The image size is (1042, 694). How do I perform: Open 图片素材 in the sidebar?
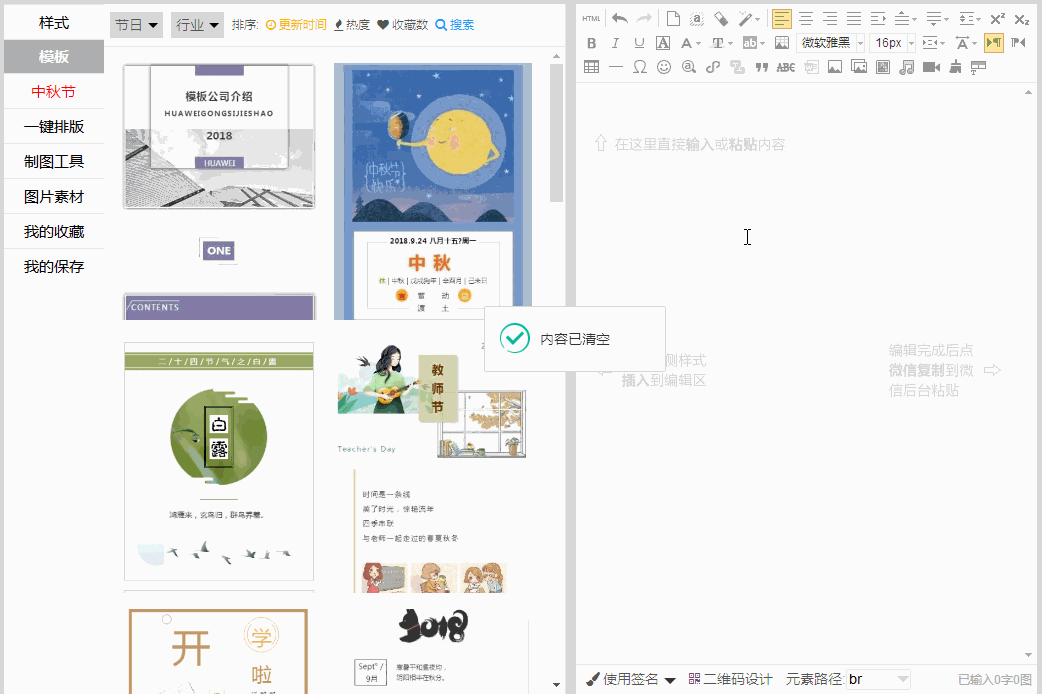pos(54,197)
